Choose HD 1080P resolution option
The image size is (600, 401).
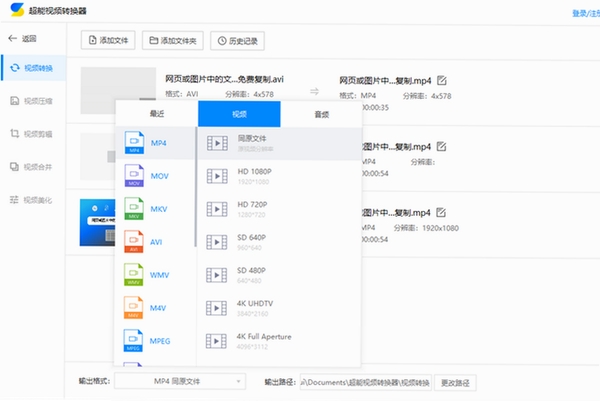[279, 176]
